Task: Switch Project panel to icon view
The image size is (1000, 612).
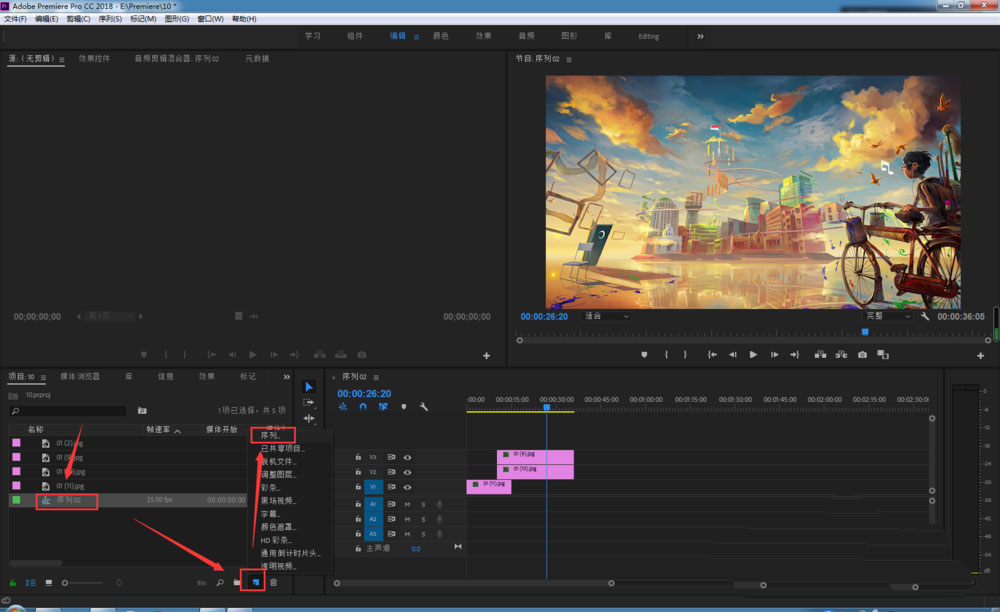Action: tap(48, 583)
